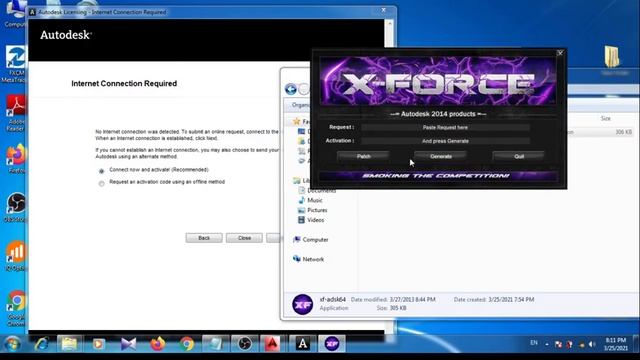Image resolution: width=640 pixels, height=360 pixels.
Task: Select Network in Explorer navigation pane
Action: click(x=309, y=259)
